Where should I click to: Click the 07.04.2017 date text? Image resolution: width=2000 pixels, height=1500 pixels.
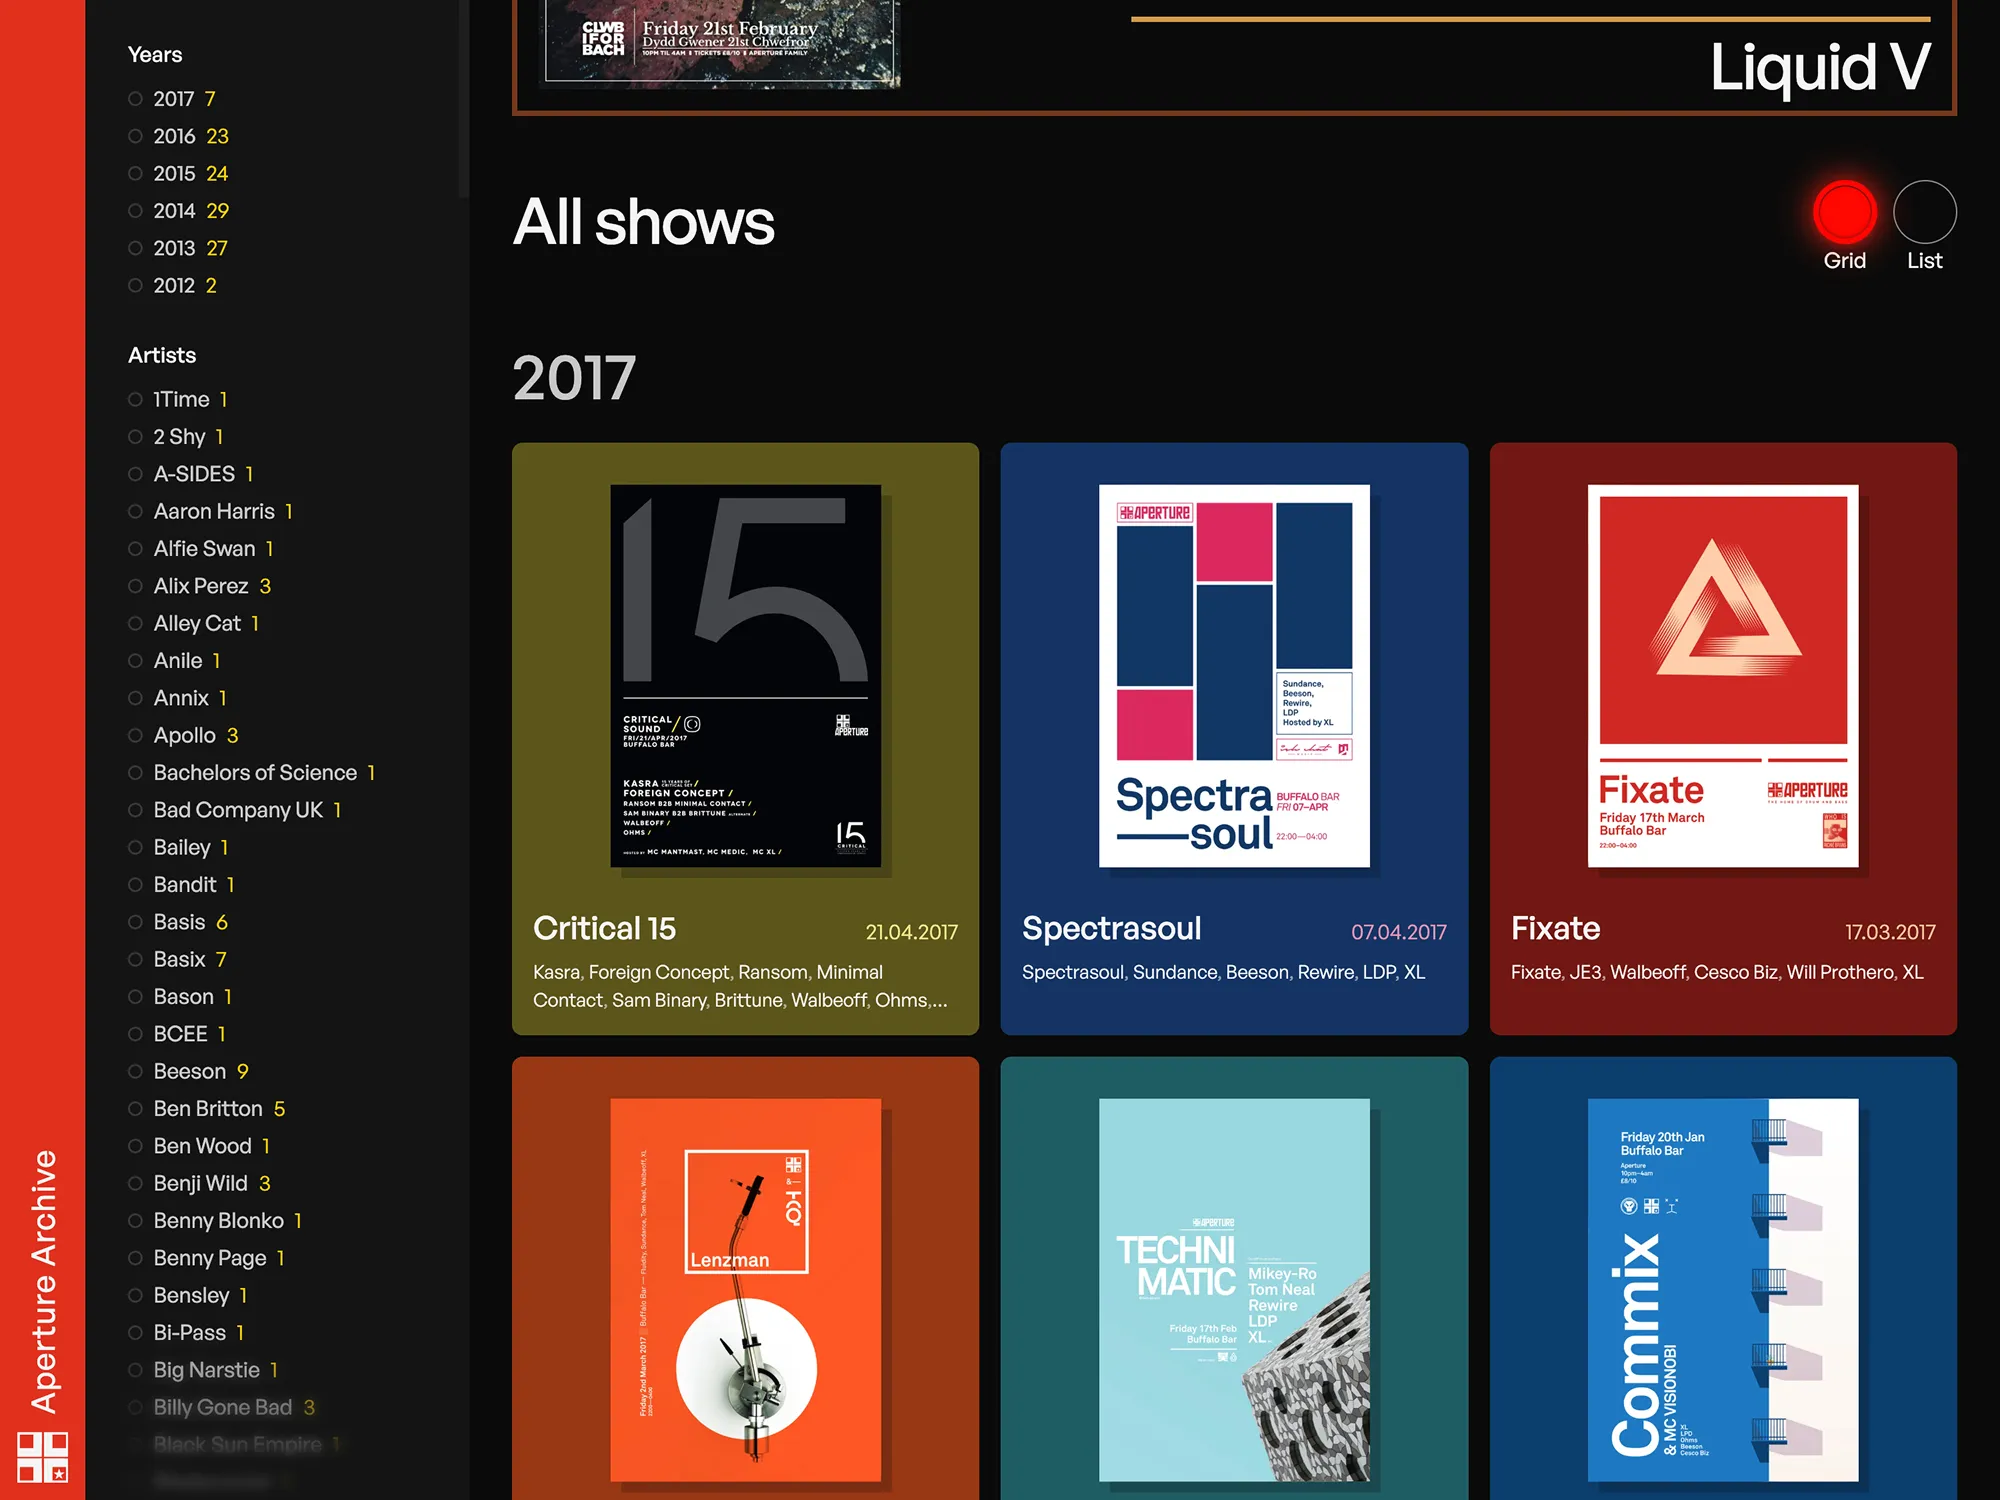[x=1398, y=932]
